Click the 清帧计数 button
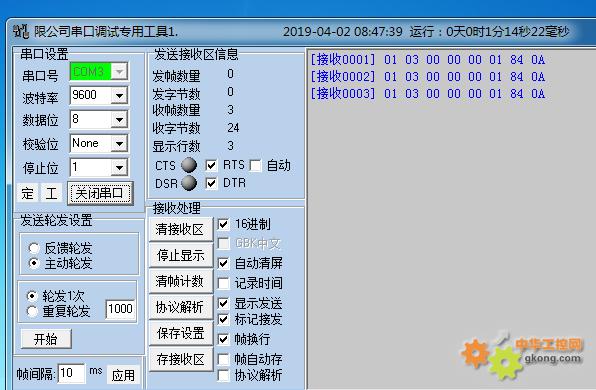 (181, 281)
